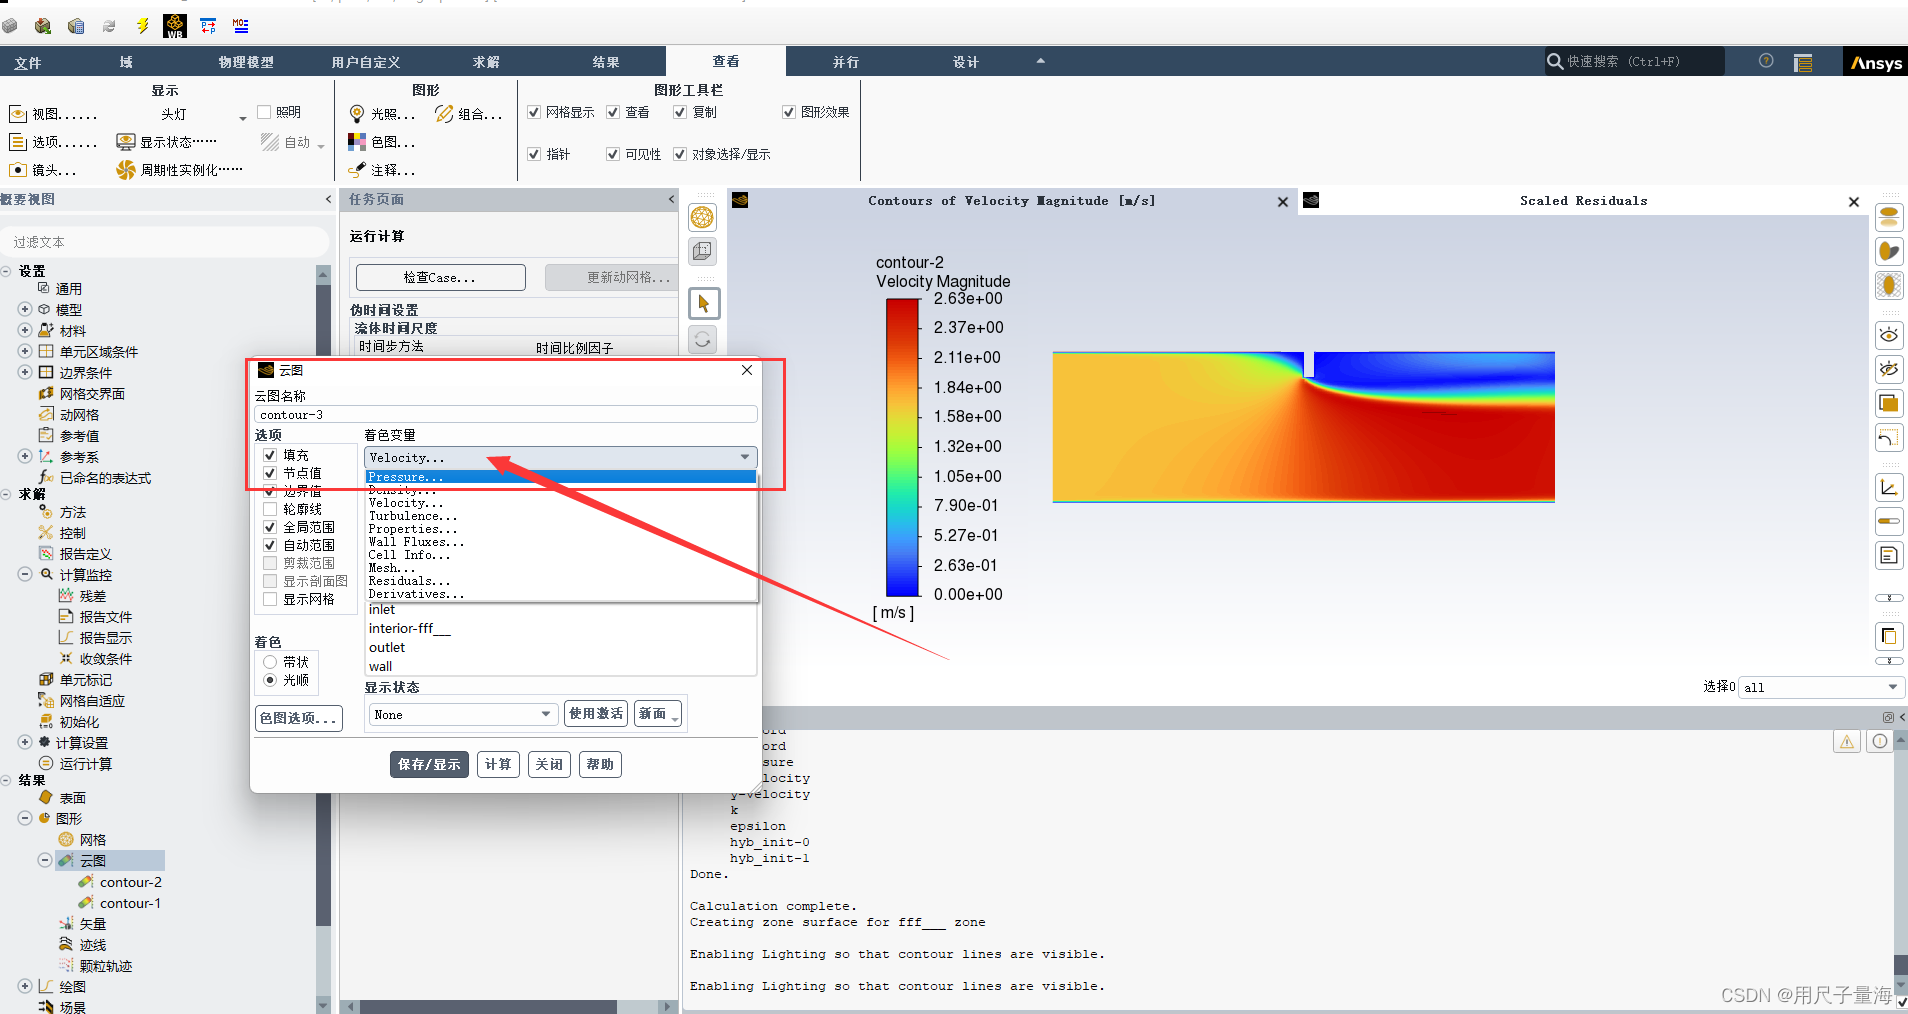Click 帮助 Help button in contour dialog

pos(600,764)
